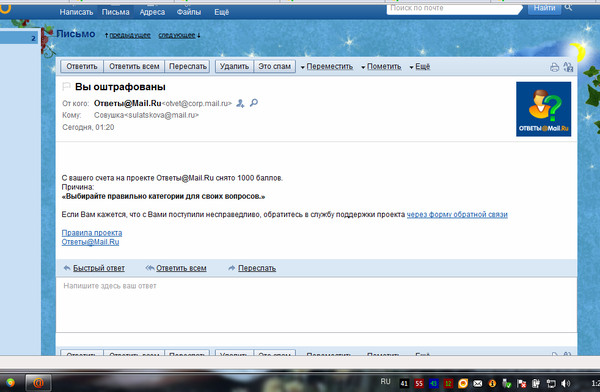The height and width of the screenshot is (392, 600).
Task: Toggle the flag icon beside the subject
Action: [x=66, y=86]
